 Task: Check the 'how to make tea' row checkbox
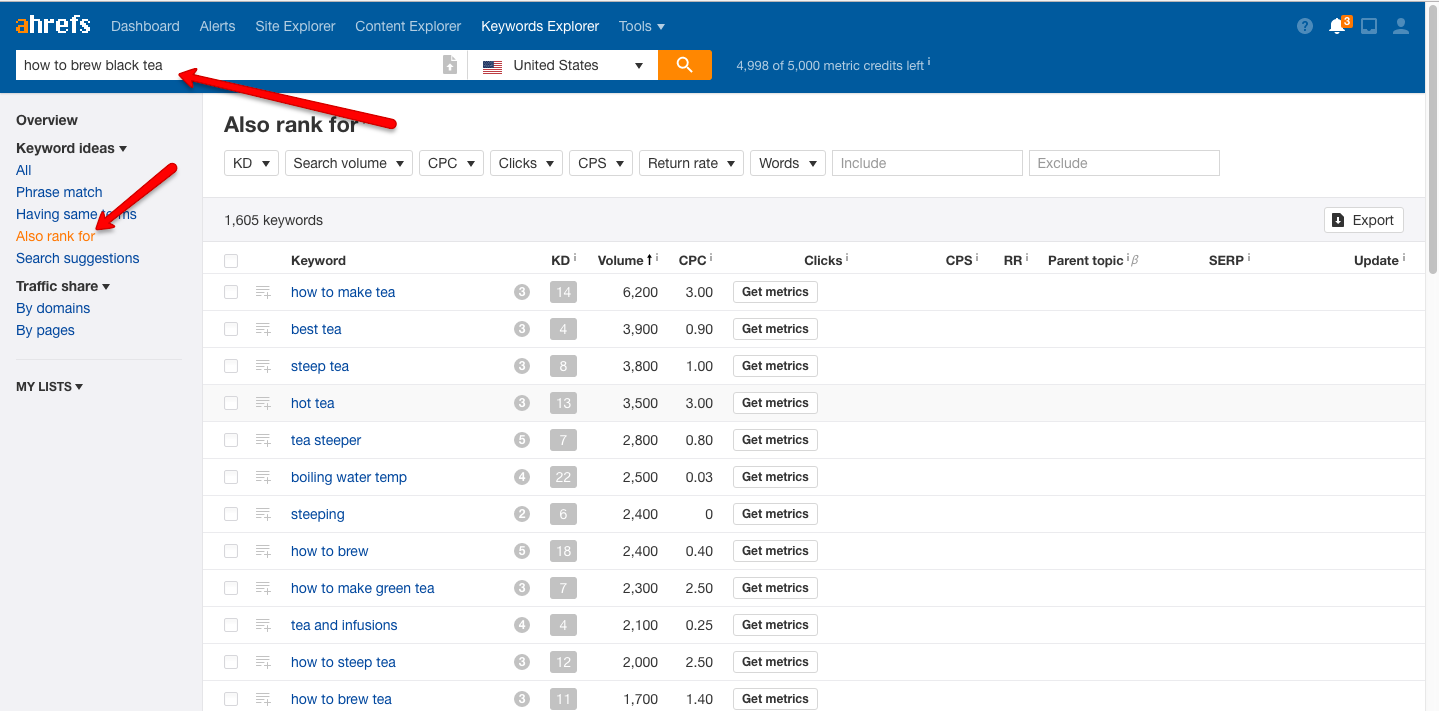(231, 292)
